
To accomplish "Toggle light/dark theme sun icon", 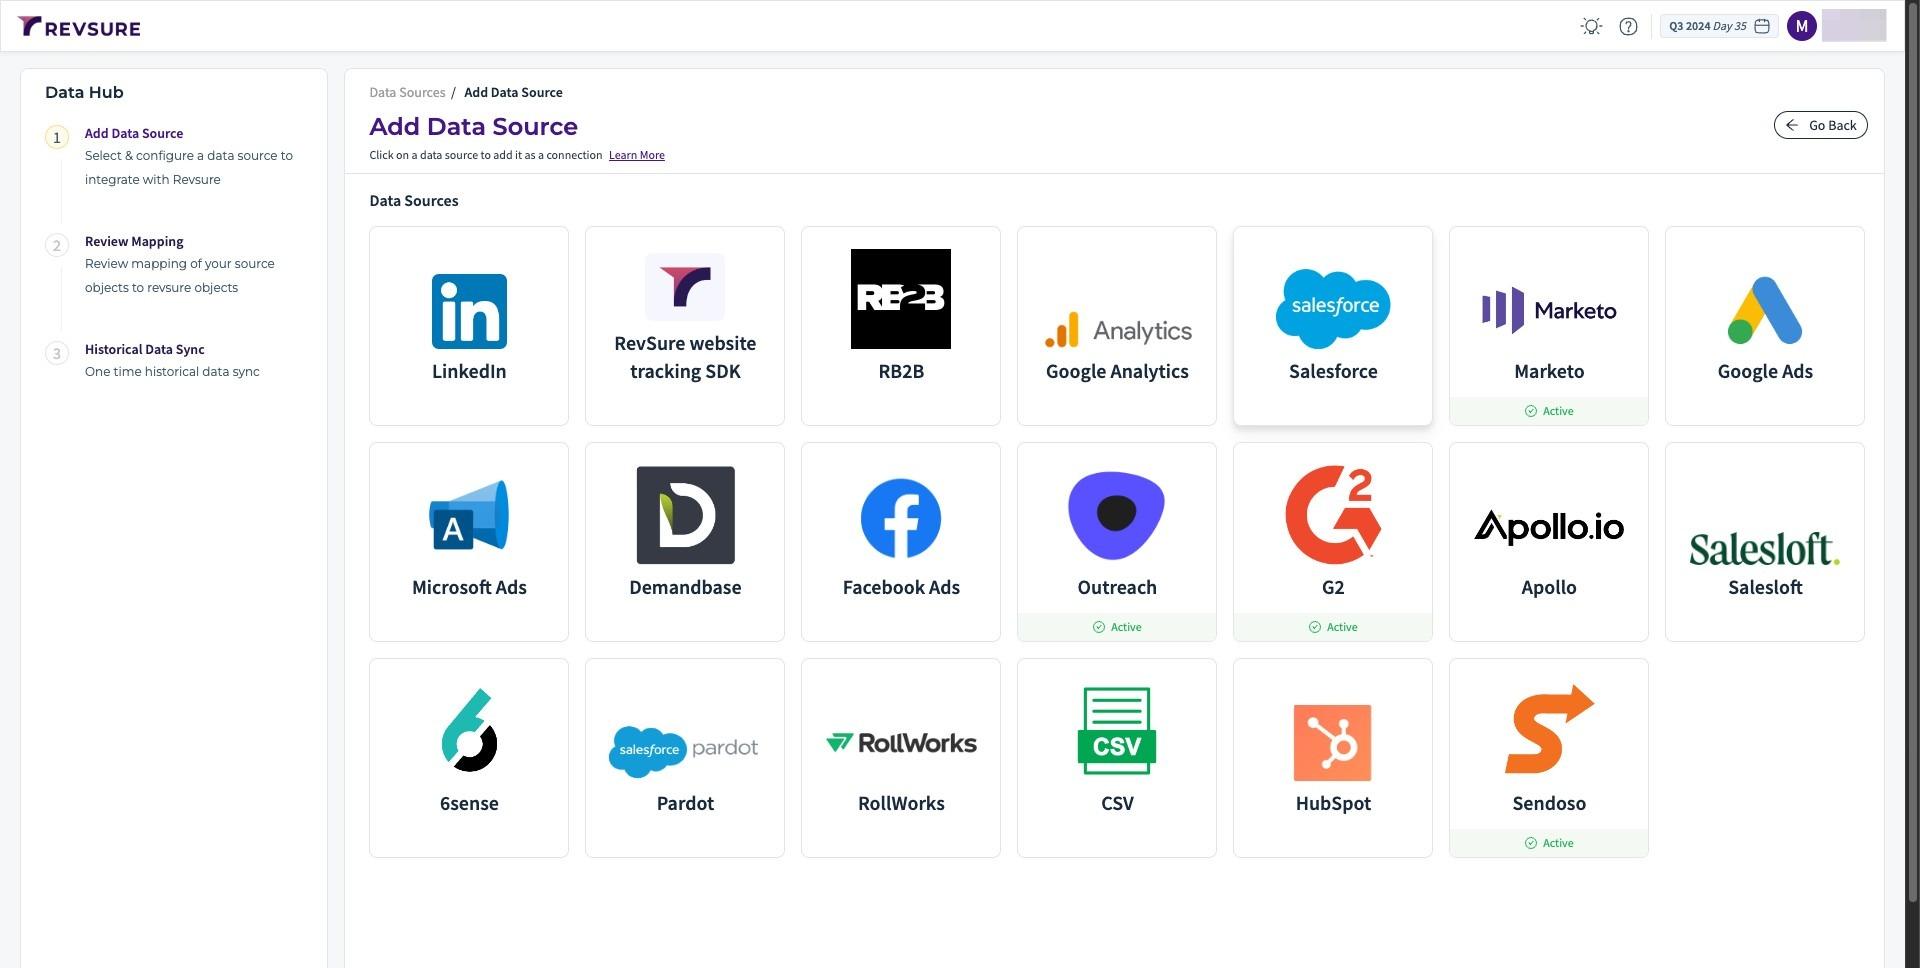I will [x=1591, y=27].
